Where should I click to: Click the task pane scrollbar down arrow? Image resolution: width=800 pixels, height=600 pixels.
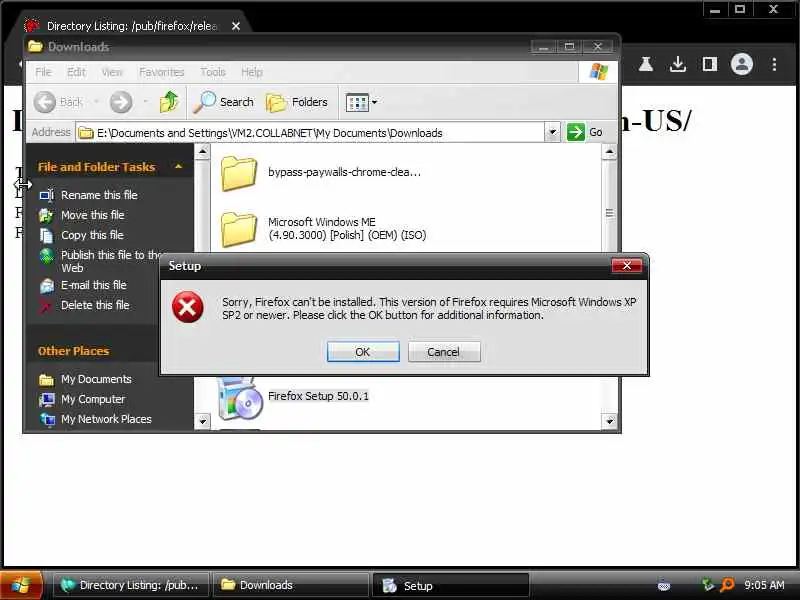point(203,421)
